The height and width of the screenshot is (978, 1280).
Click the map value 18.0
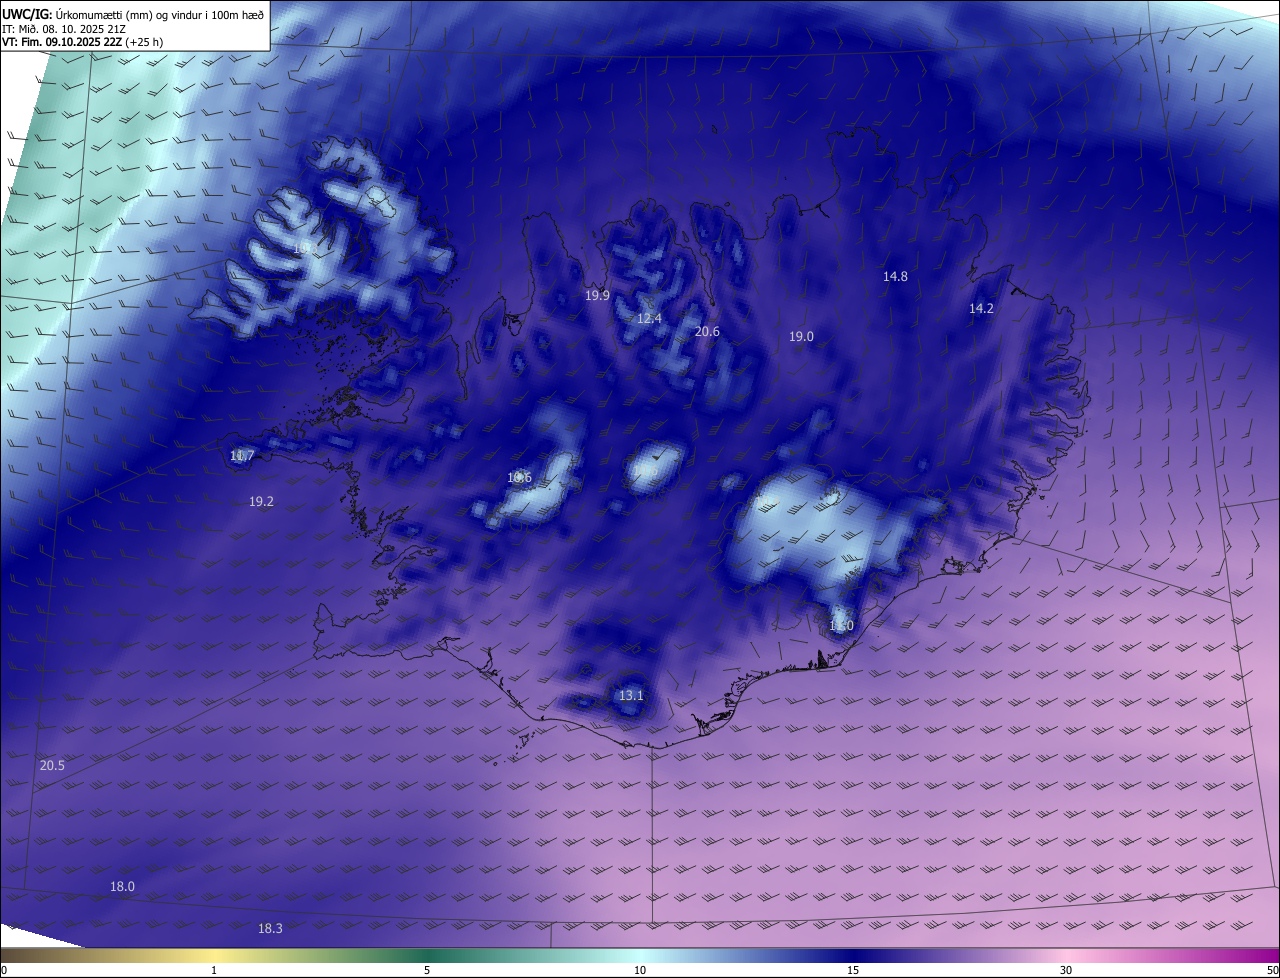(x=122, y=886)
